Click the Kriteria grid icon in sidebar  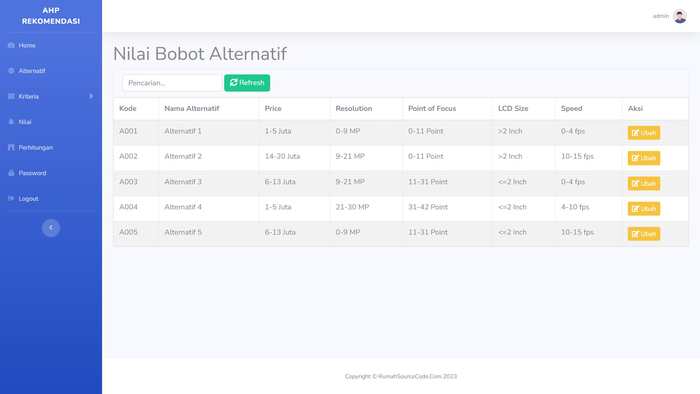(x=11, y=96)
